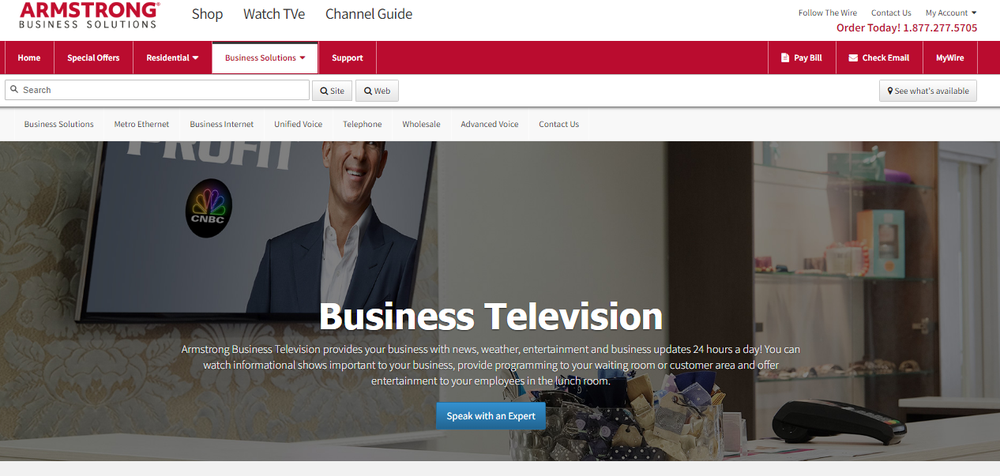
Task: Open the Special Offers menu item
Action: [94, 58]
